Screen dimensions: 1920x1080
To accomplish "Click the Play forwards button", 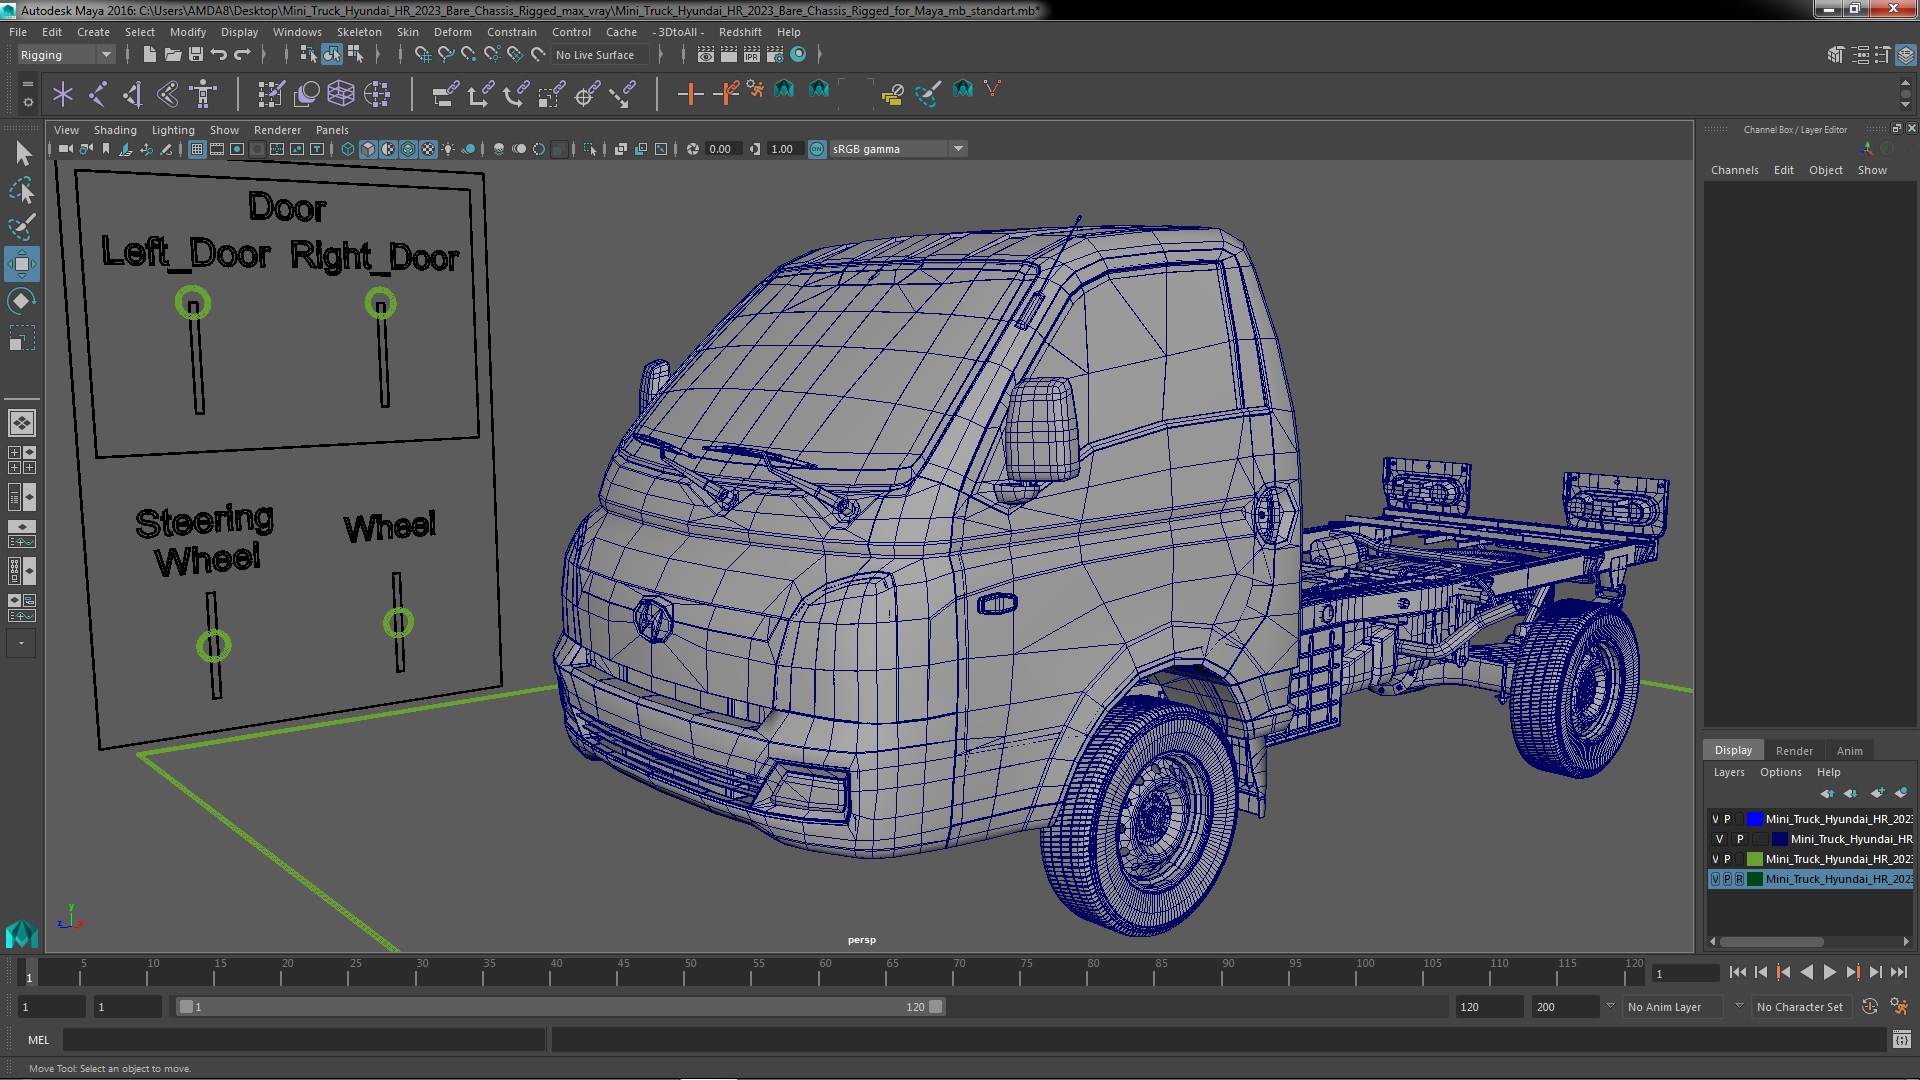I will coord(1830,972).
